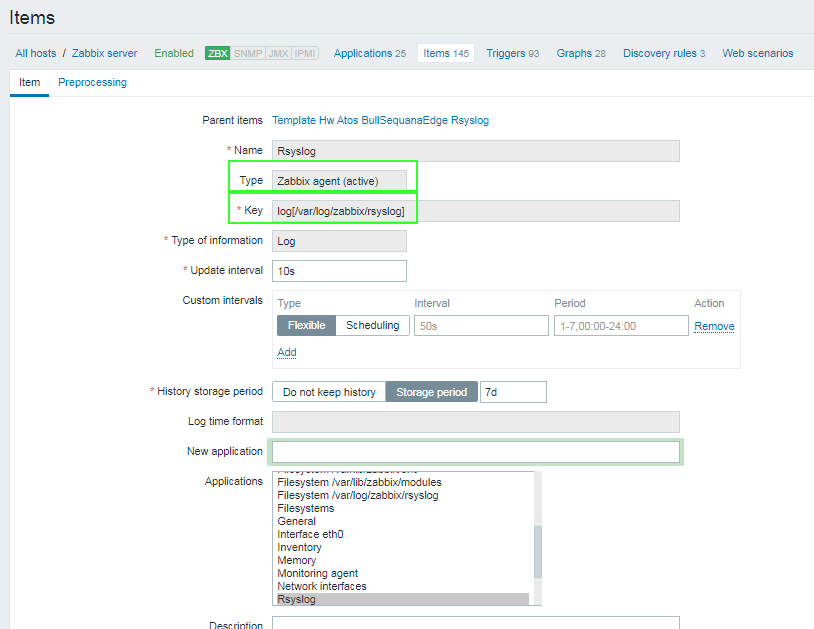Select highlighted Rsyslog application

coord(403,599)
